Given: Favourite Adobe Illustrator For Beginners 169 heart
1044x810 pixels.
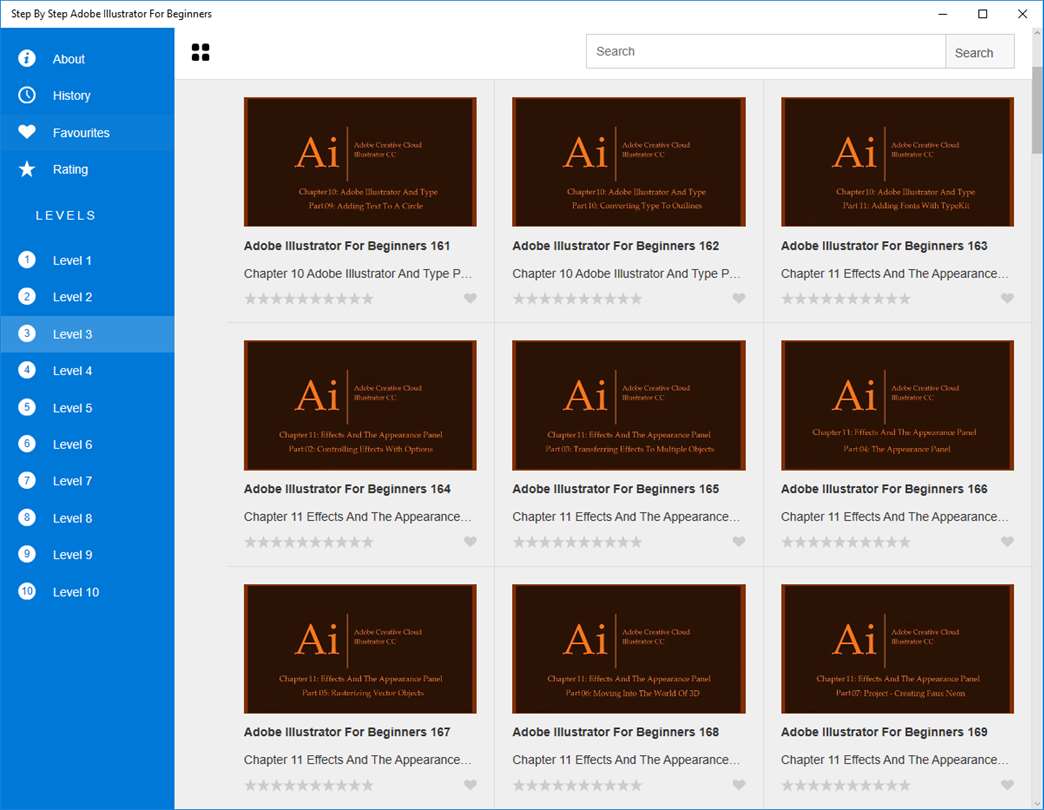Looking at the screenshot, I should 1007,785.
